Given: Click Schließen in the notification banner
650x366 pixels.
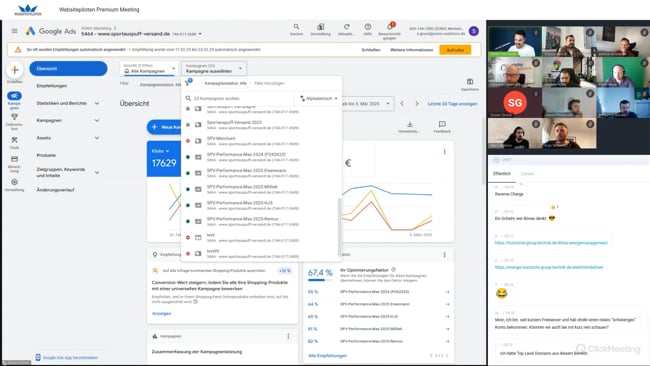Looking at the screenshot, I should [371, 50].
